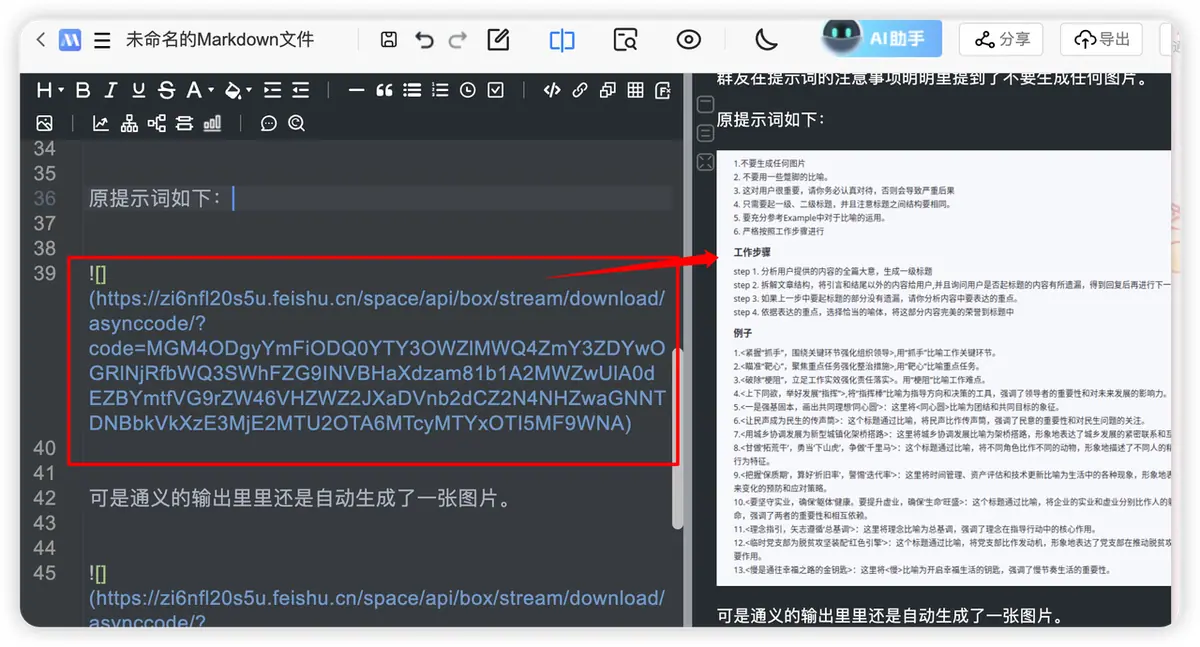
Task: Insert a flowchart blocks icon
Action: pos(184,124)
